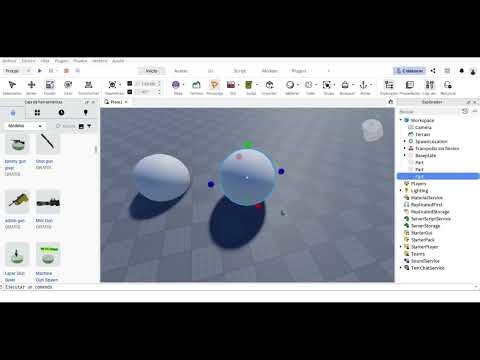Click the Anchor (Anclar) icon
This screenshot has width=480, height=360.
pyautogui.click(x=364, y=85)
